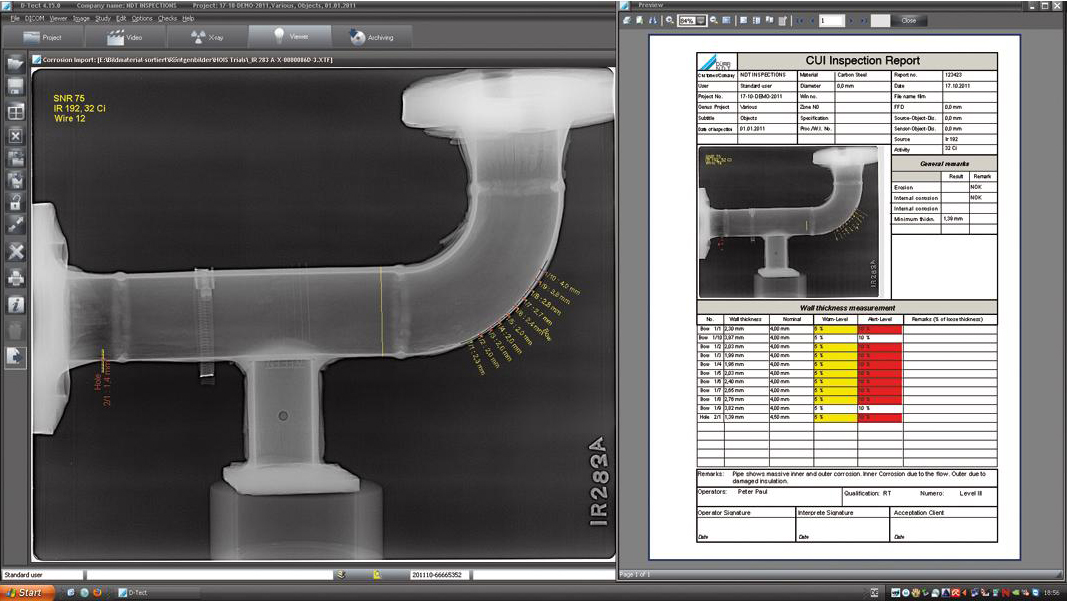Click the page number input field
The height and width of the screenshot is (602, 1067).
coord(831,20)
